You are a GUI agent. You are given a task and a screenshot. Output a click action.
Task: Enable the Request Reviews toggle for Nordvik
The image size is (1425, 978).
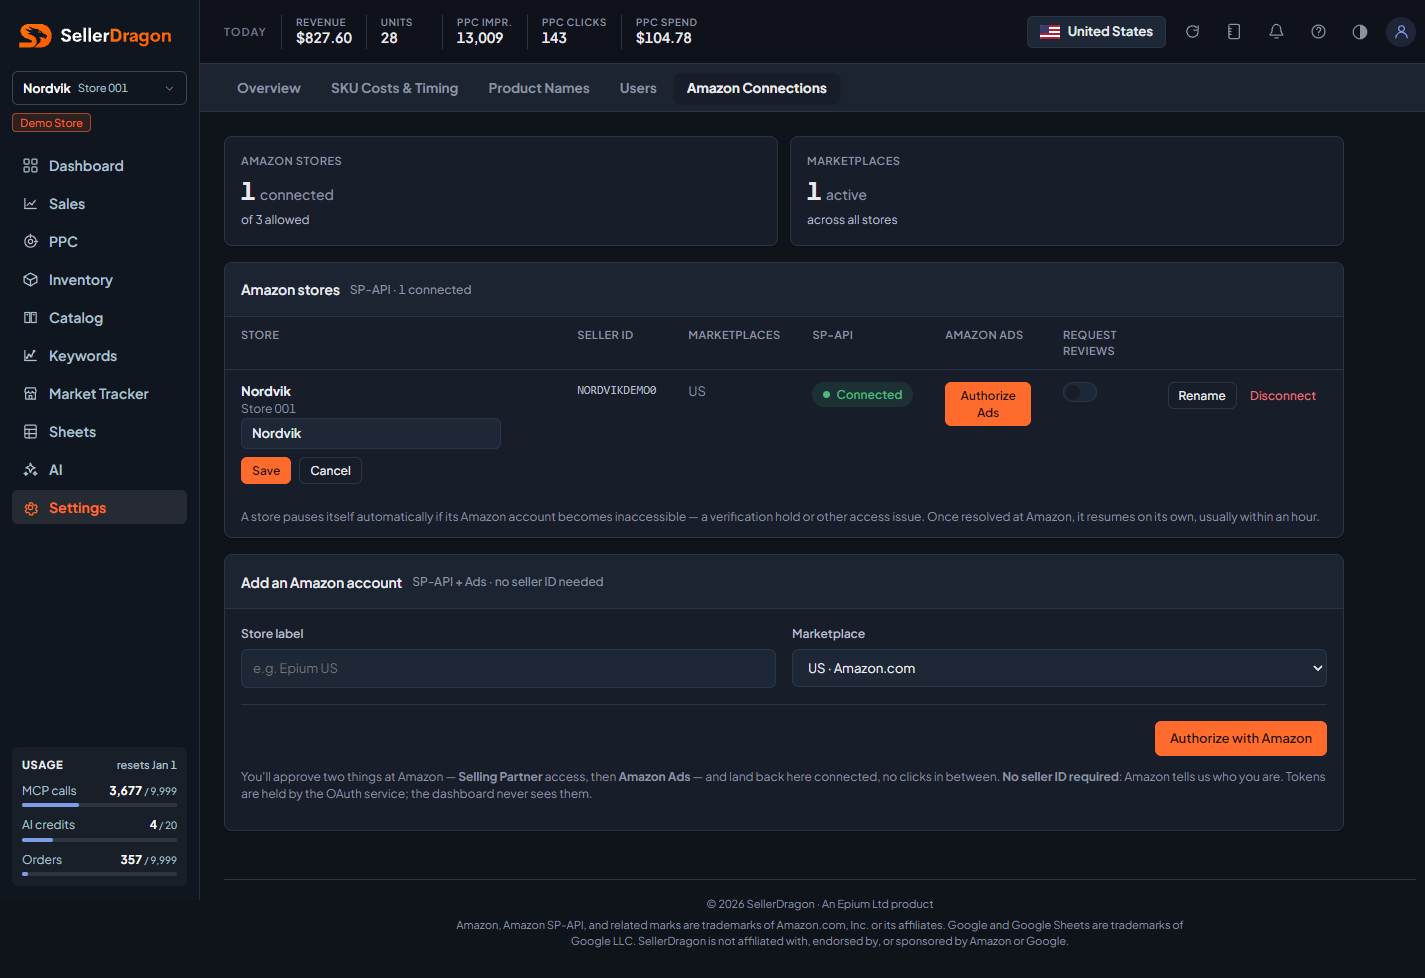(1080, 392)
